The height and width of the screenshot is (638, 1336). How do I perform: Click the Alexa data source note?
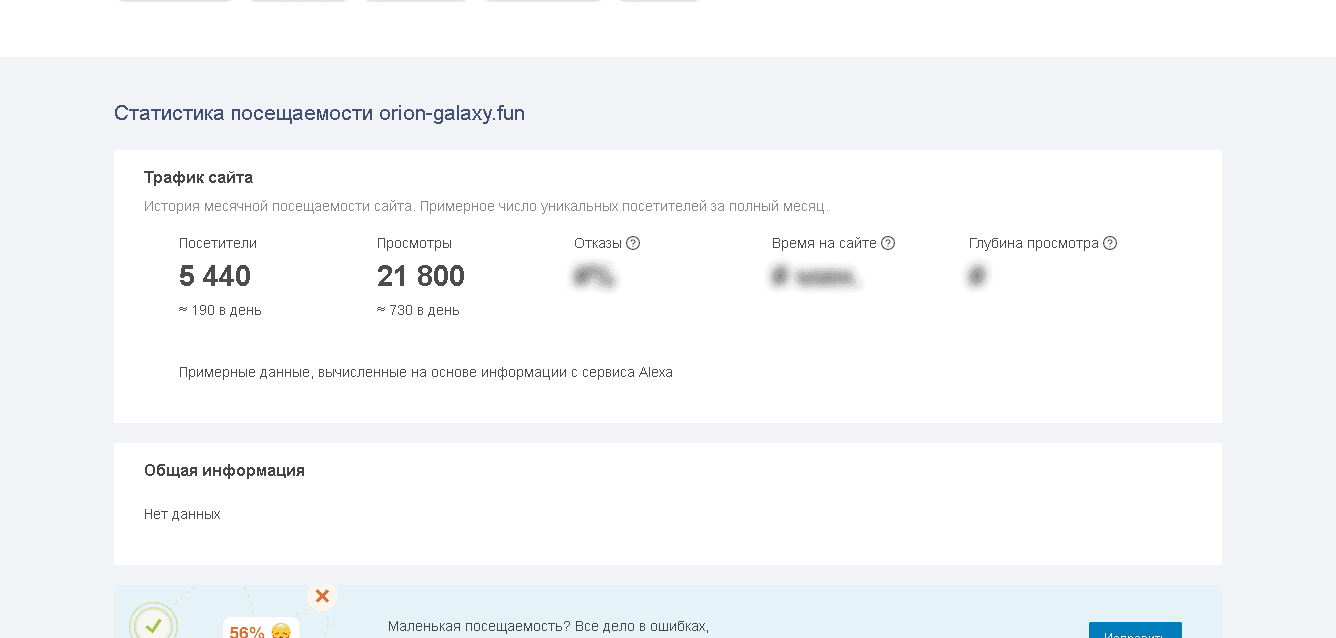(x=425, y=372)
